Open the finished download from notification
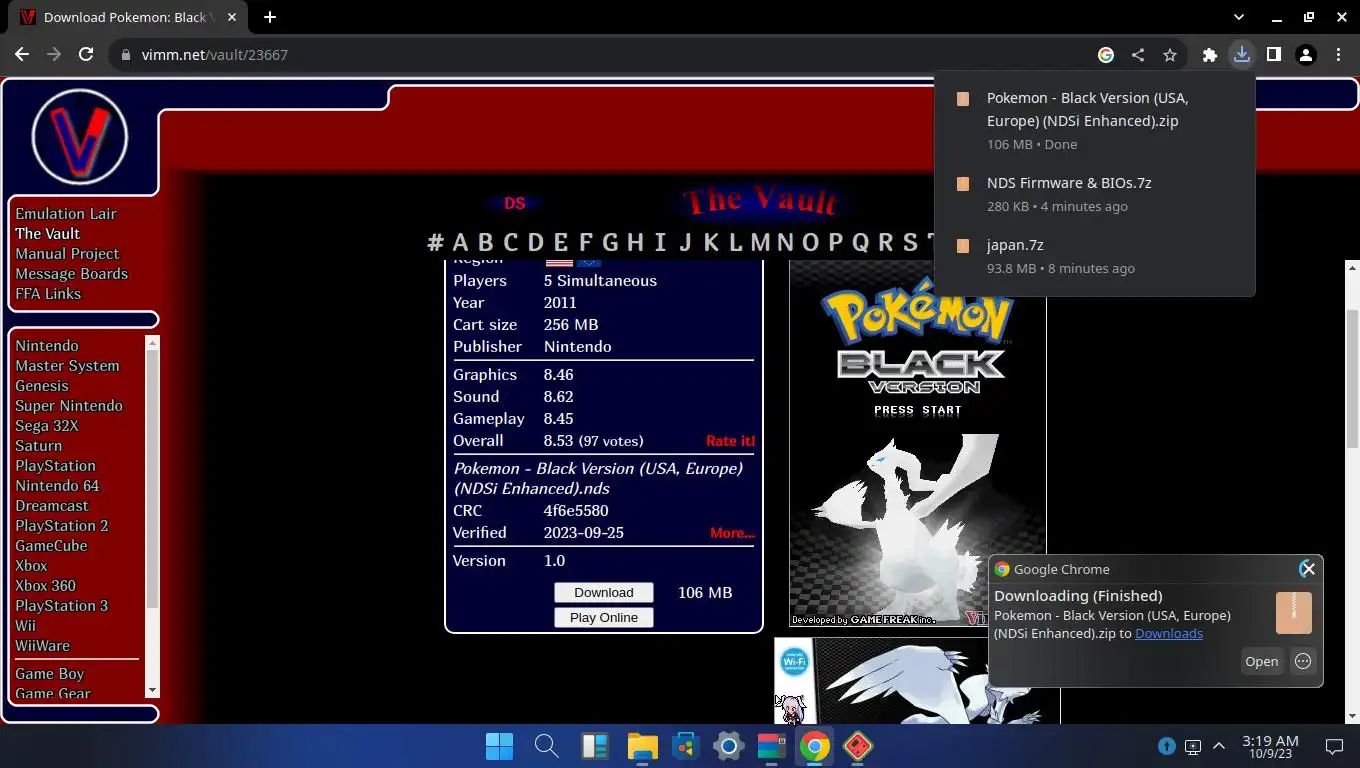1360x768 pixels. pos(1261,661)
